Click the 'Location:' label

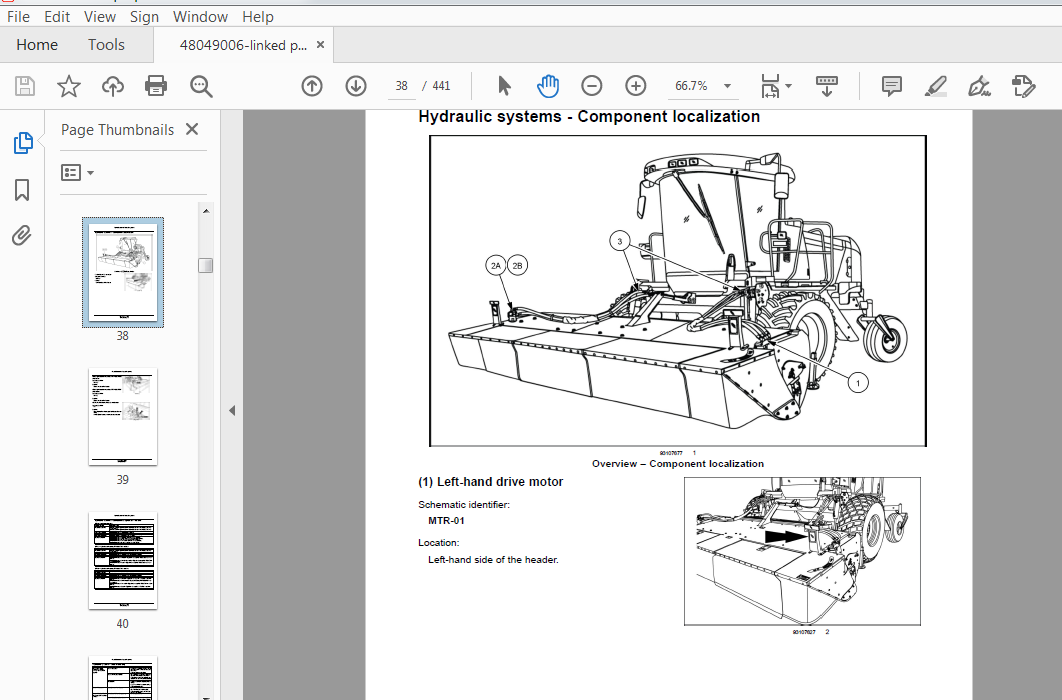[x=438, y=542]
